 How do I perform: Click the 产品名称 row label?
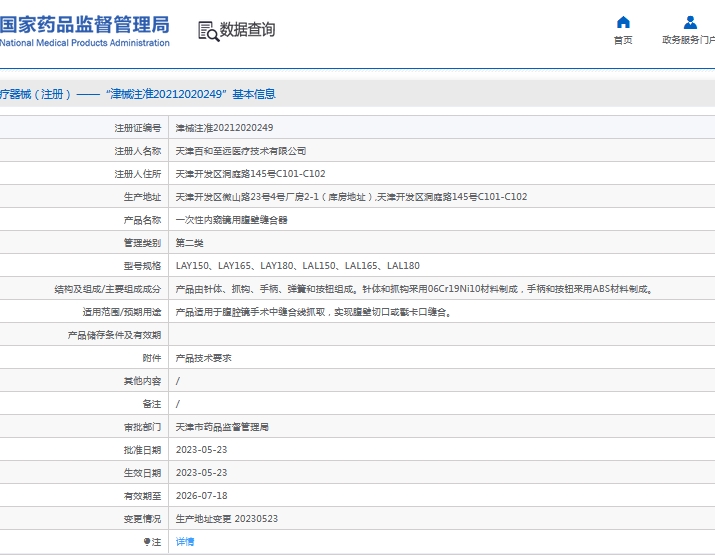142,220
